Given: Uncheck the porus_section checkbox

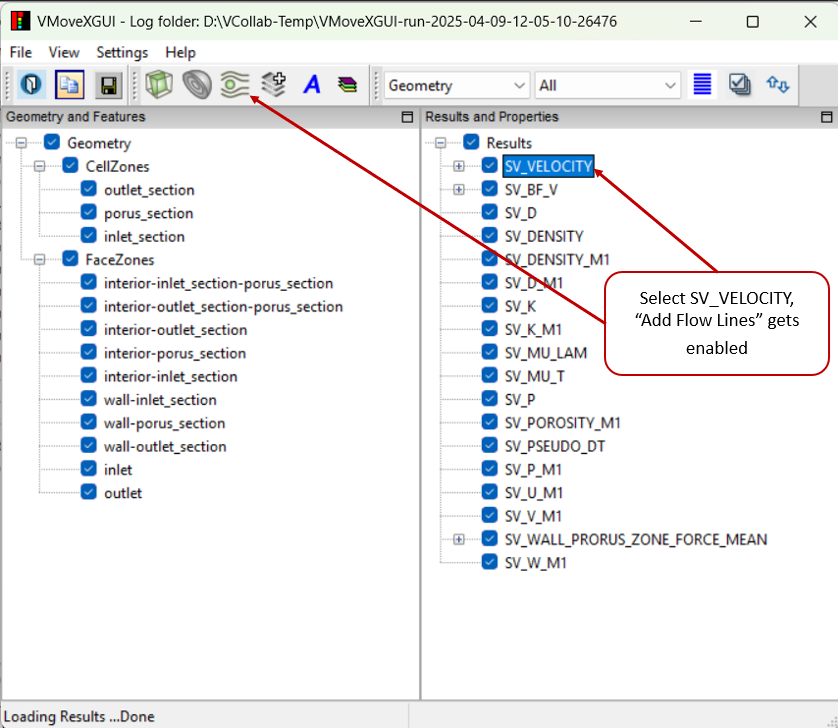Looking at the screenshot, I should click(89, 212).
